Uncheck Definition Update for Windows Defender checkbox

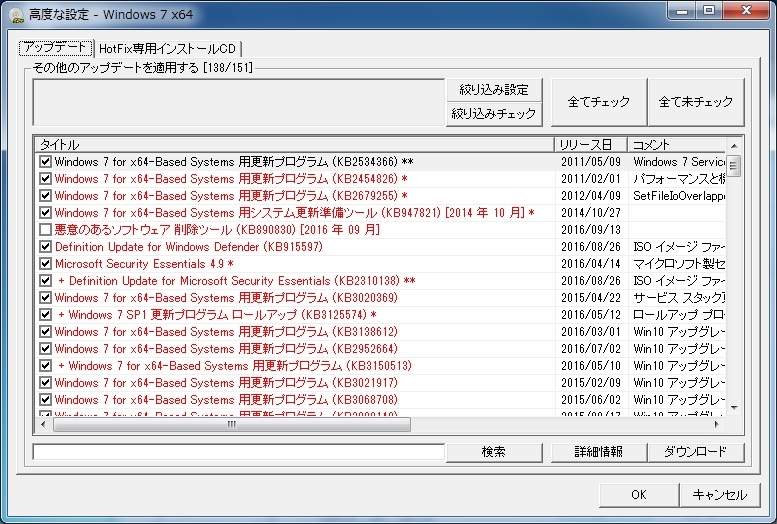pyautogui.click(x=46, y=246)
